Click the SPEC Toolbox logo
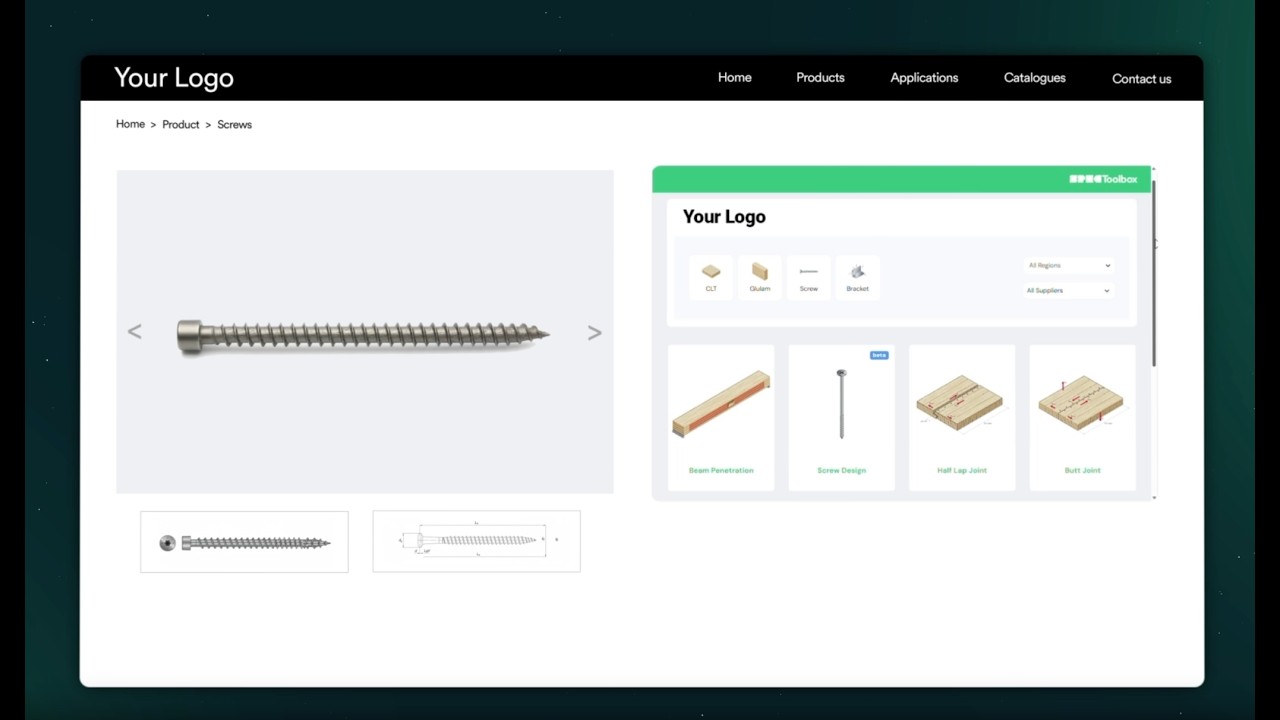Viewport: 1280px width, 720px height. [1103, 179]
